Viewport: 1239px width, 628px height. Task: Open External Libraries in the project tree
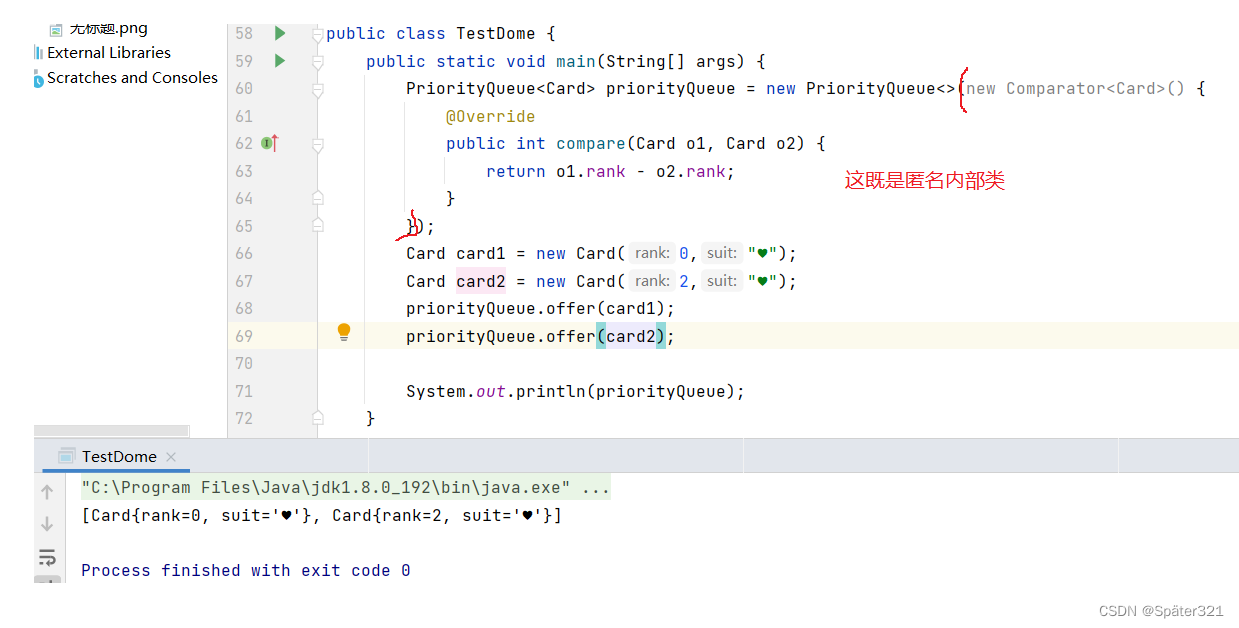coord(109,53)
